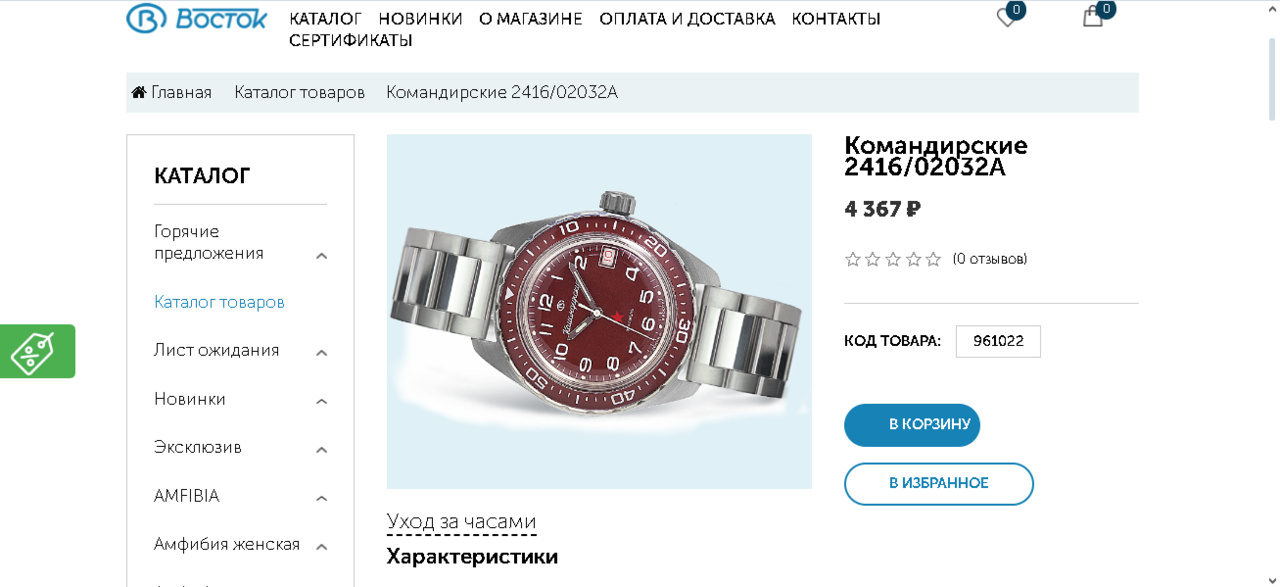This screenshot has width=1280, height=587.
Task: Expand the Эксклюзив category chevron
Action: pyautogui.click(x=322, y=450)
